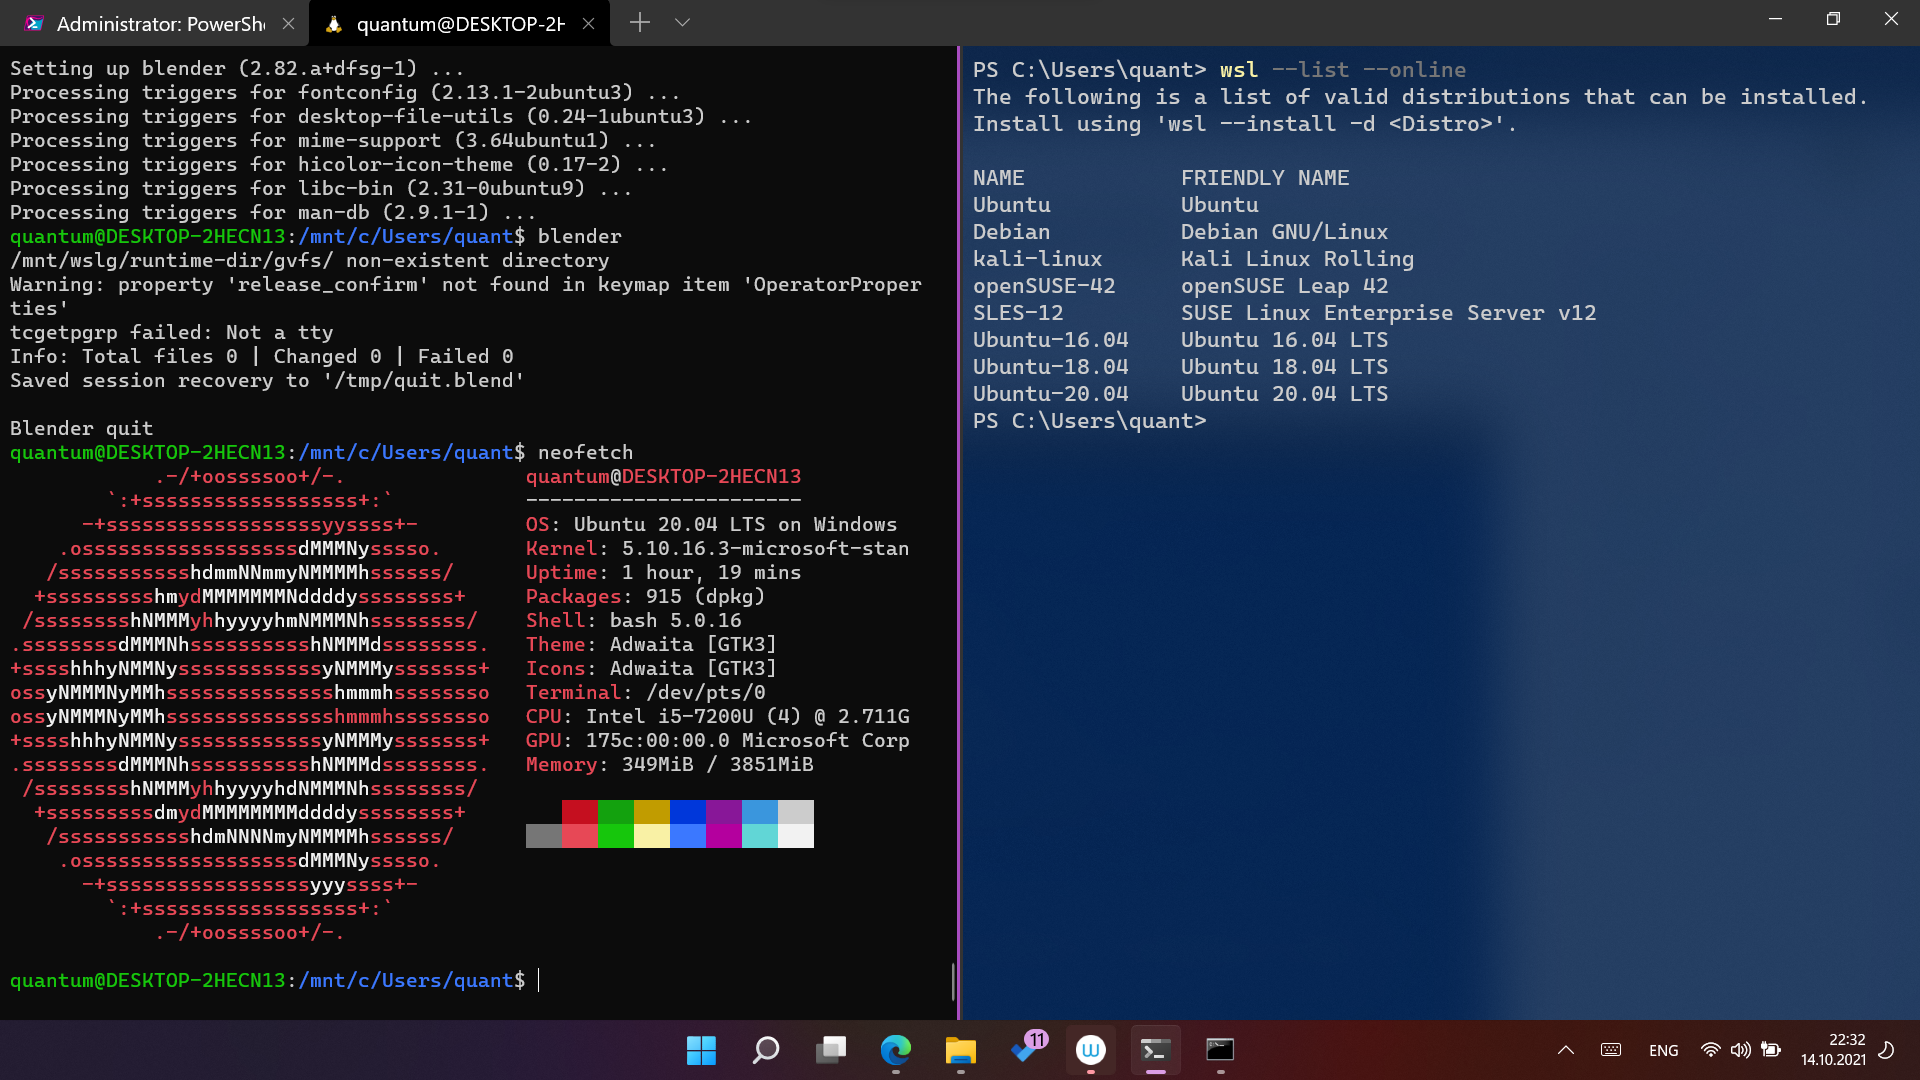Click 'CPU: Intel i5-7200U' line
Viewport: 1920px width, 1080px height.
(717, 717)
